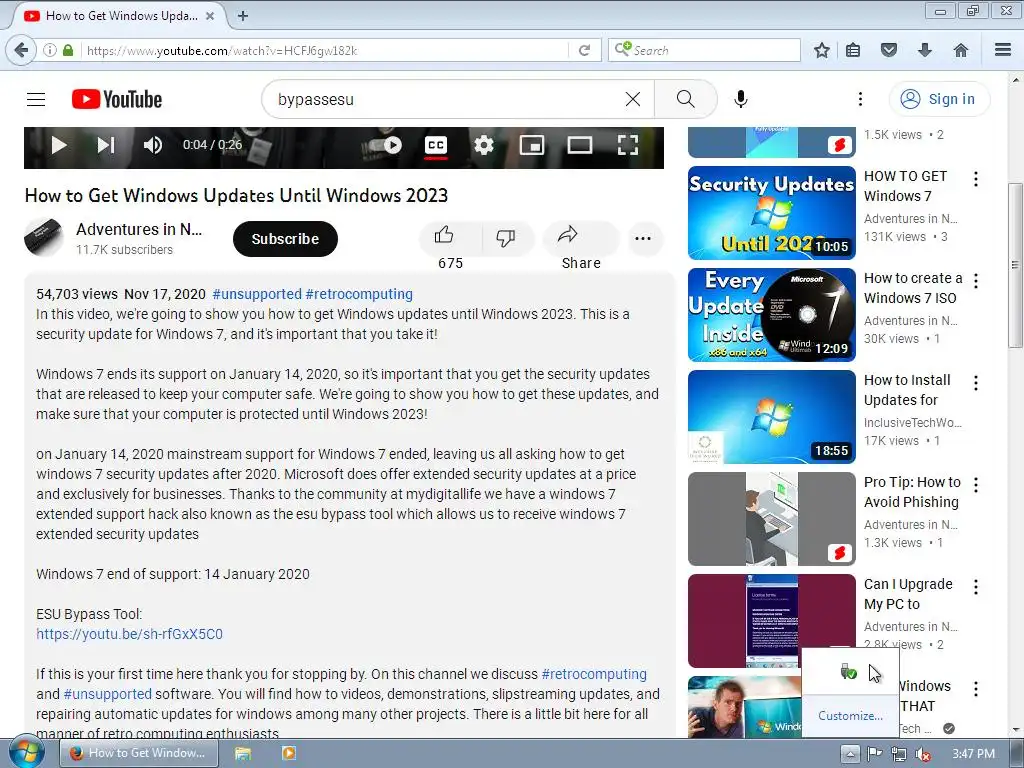Image resolution: width=1024 pixels, height=768 pixels.
Task: Play the video
Action: tap(59, 145)
